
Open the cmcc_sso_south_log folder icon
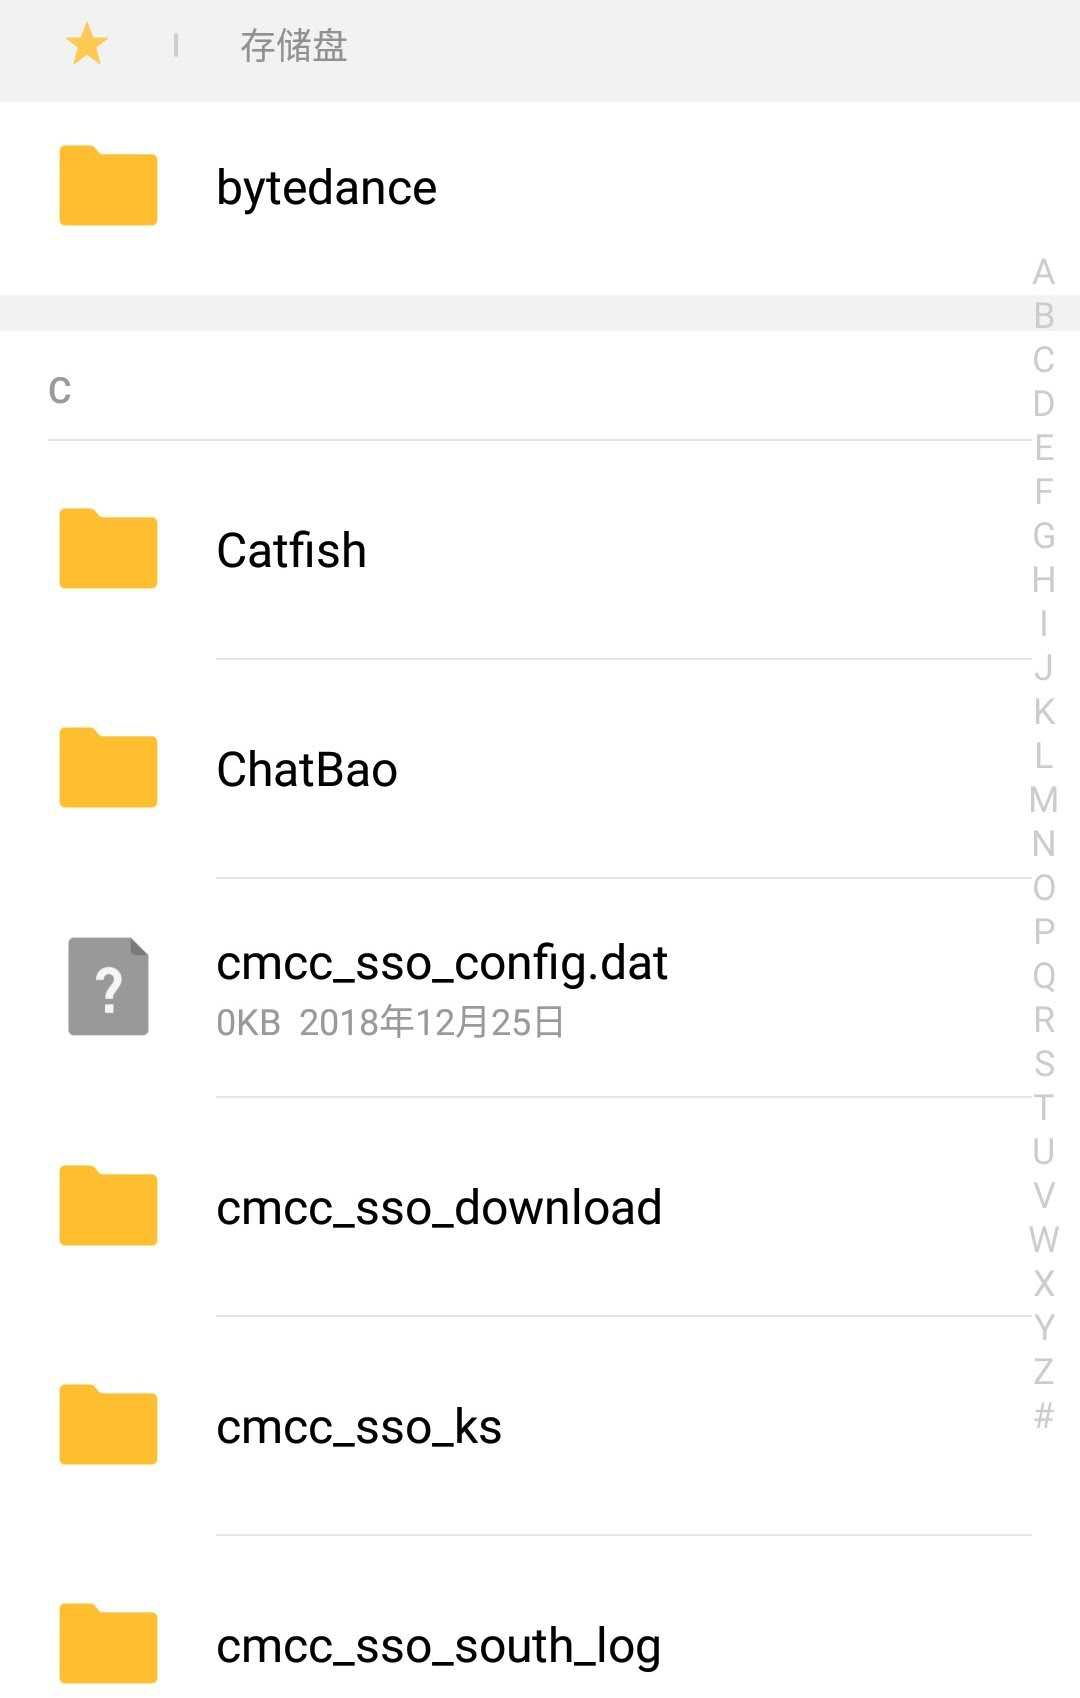[x=108, y=1644]
